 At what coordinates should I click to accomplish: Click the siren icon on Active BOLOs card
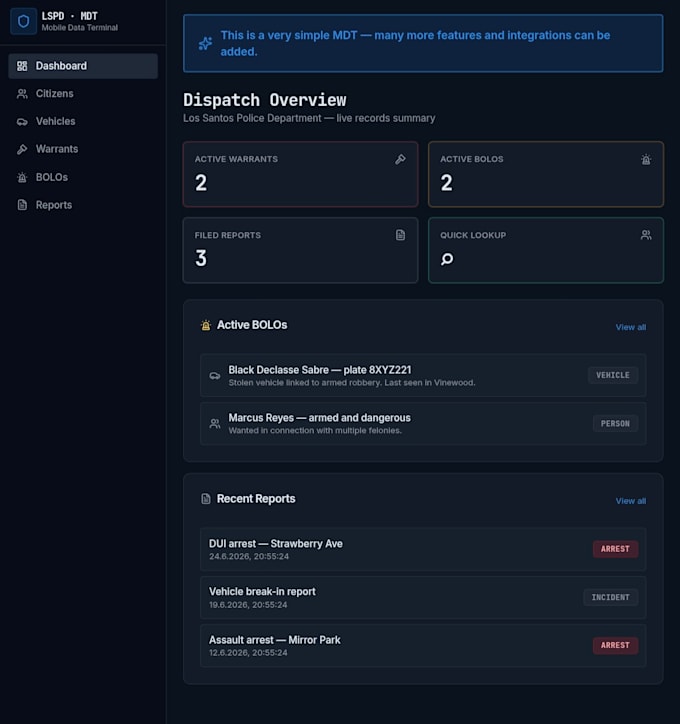[646, 159]
